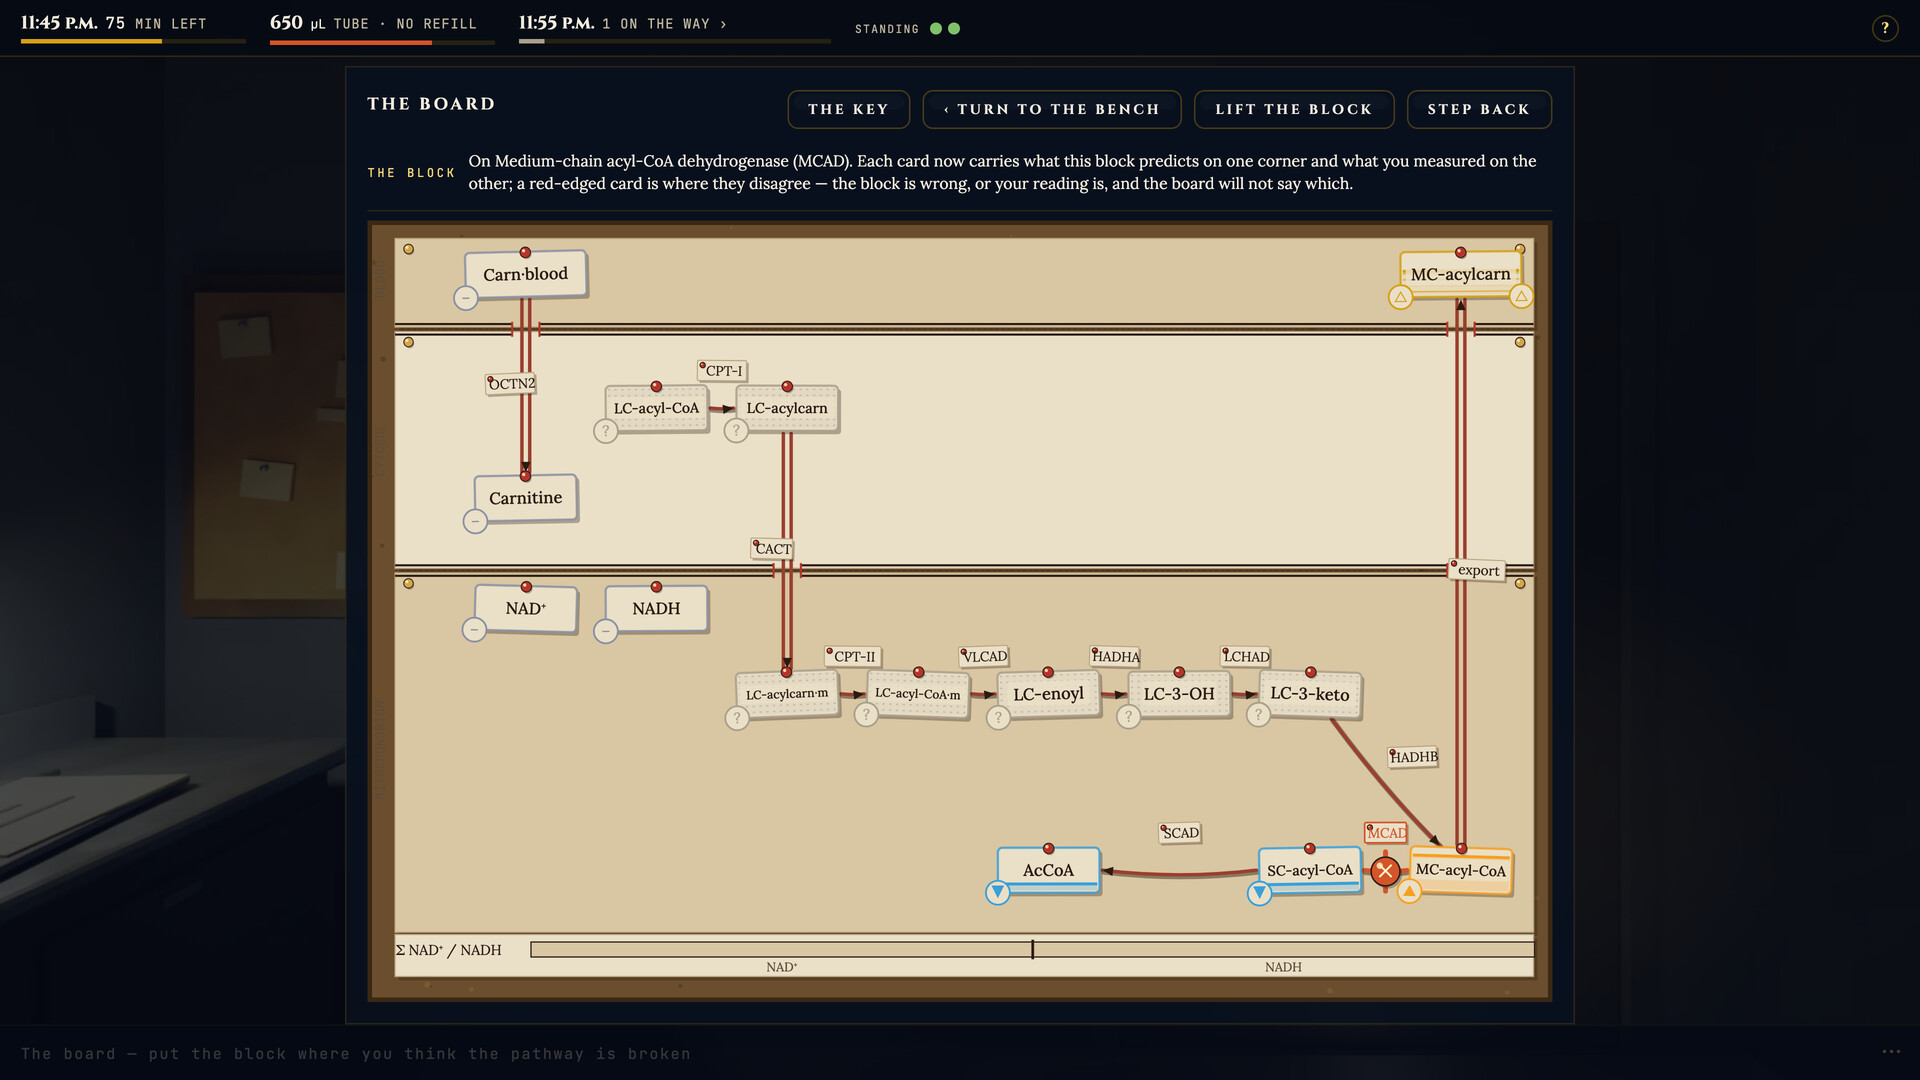Click the minus badge on Carnitine card

[x=475, y=521]
